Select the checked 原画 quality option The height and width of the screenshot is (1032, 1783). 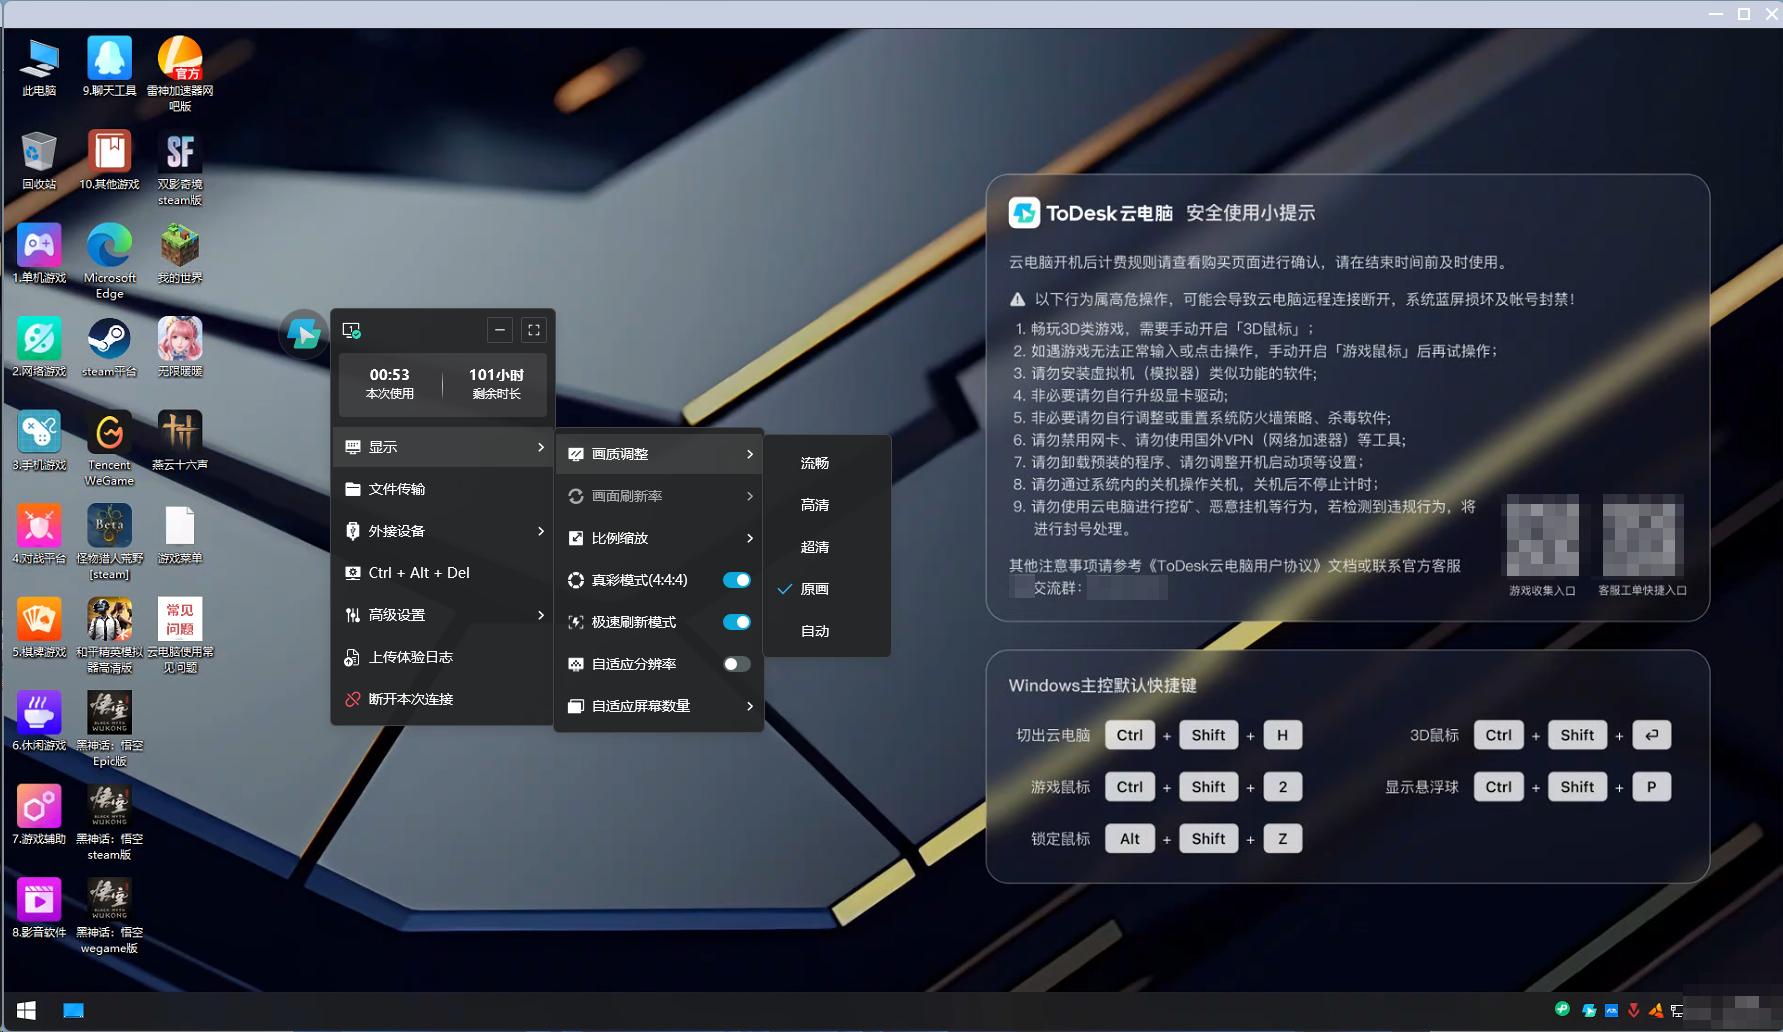(827, 589)
